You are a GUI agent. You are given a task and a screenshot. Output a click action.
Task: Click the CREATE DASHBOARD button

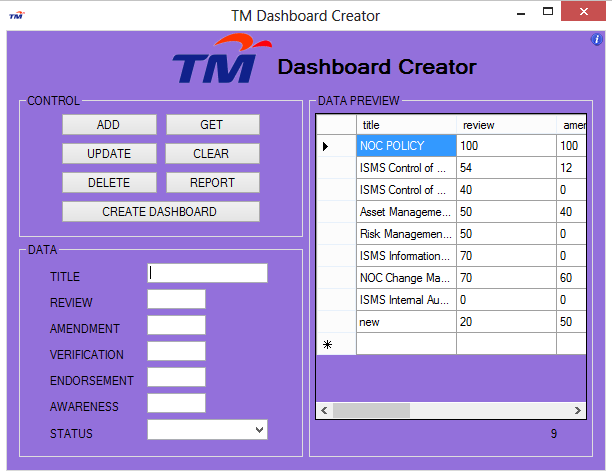(161, 211)
